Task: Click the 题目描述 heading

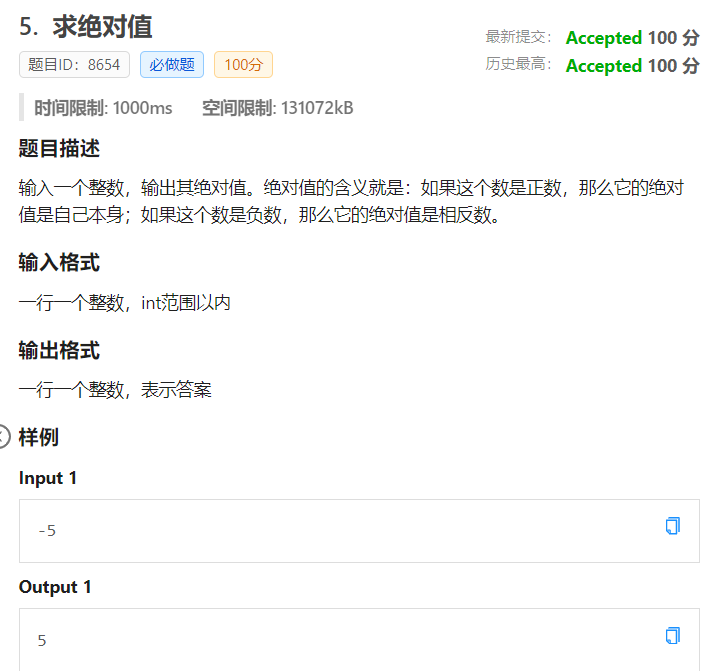Action: 59,148
